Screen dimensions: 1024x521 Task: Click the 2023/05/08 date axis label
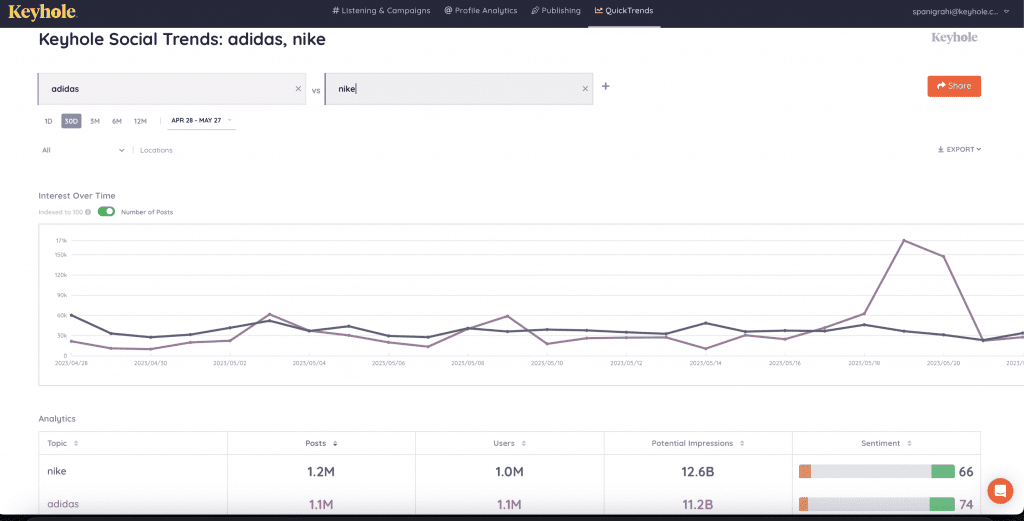click(x=469, y=363)
